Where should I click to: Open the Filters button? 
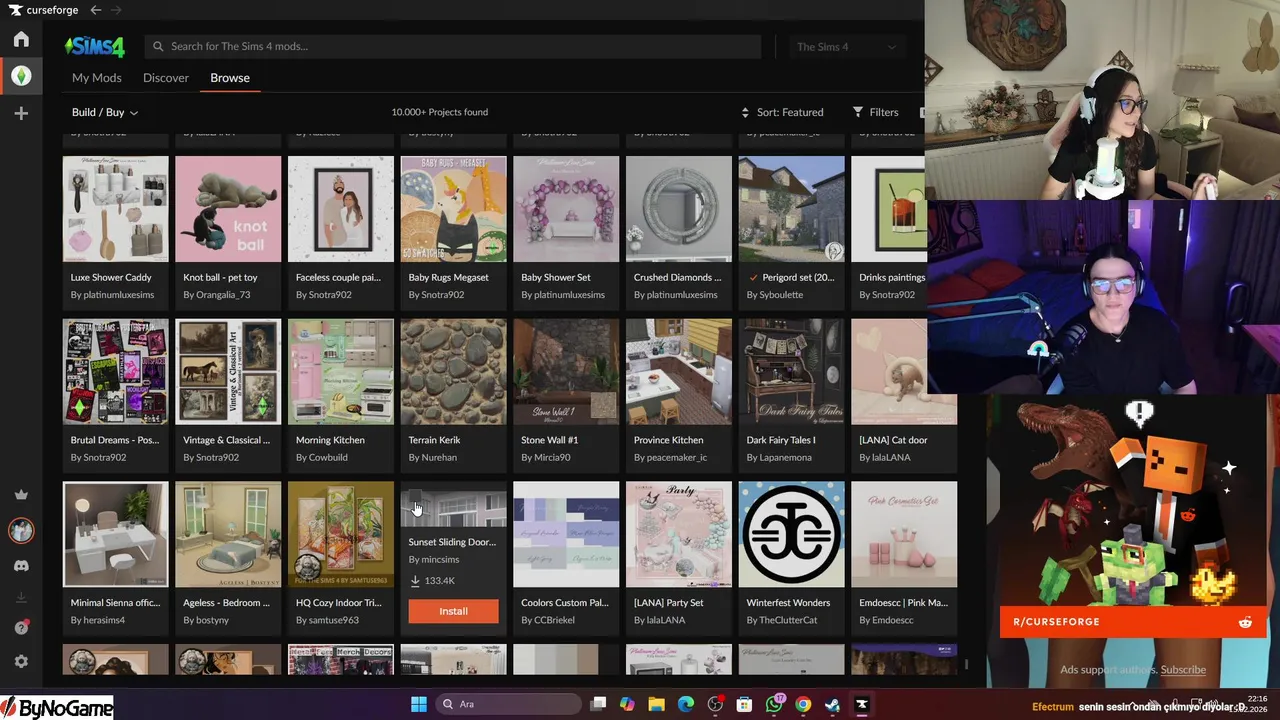tap(875, 112)
